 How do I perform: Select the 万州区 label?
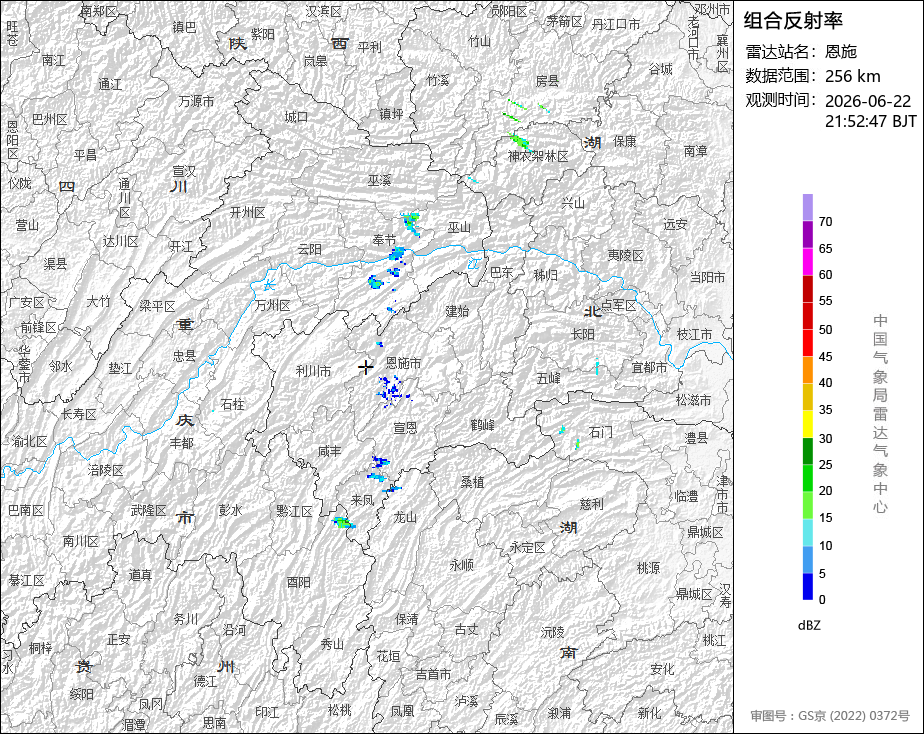coord(273,305)
